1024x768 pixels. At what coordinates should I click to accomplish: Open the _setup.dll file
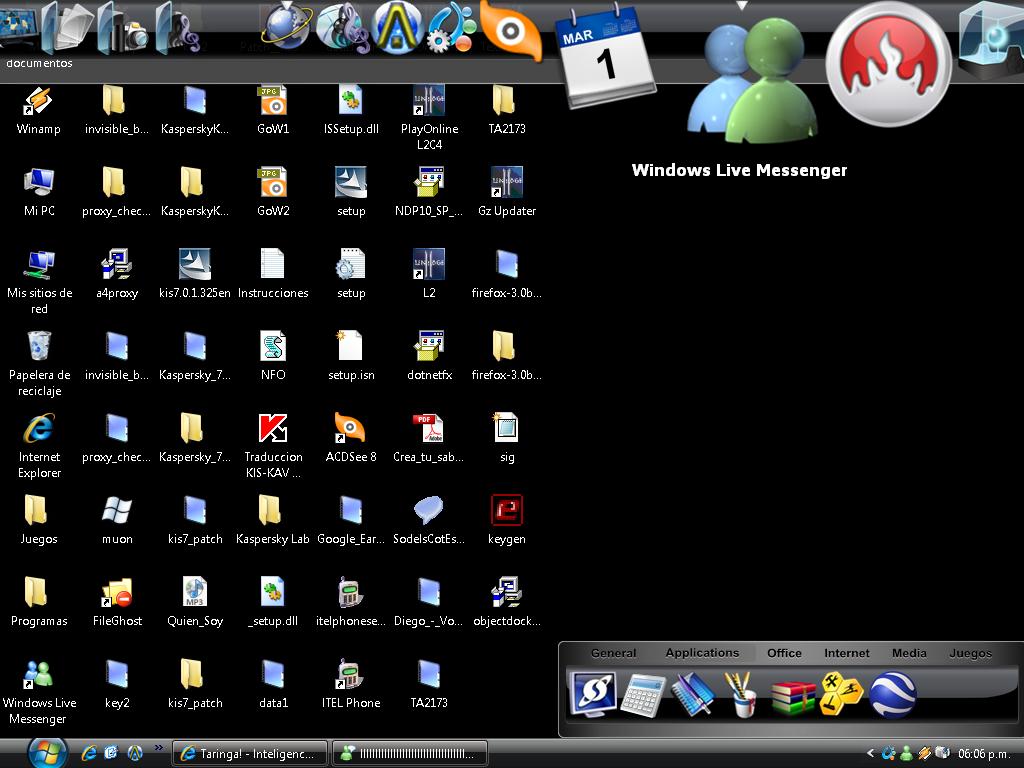[272, 592]
